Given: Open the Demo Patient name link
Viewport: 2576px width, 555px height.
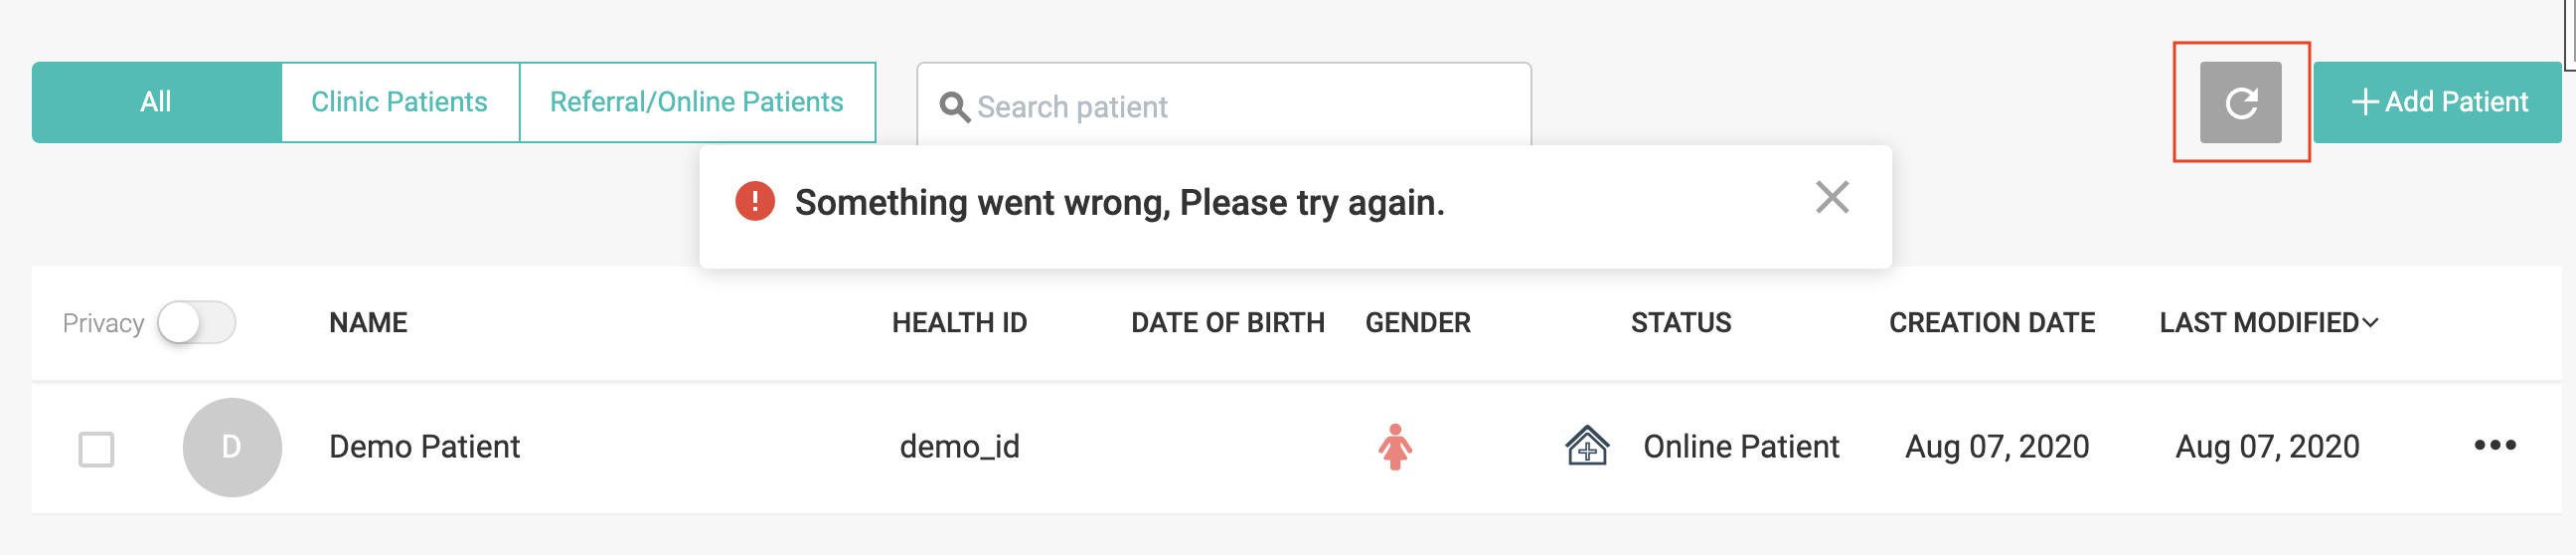Looking at the screenshot, I should pyautogui.click(x=424, y=447).
